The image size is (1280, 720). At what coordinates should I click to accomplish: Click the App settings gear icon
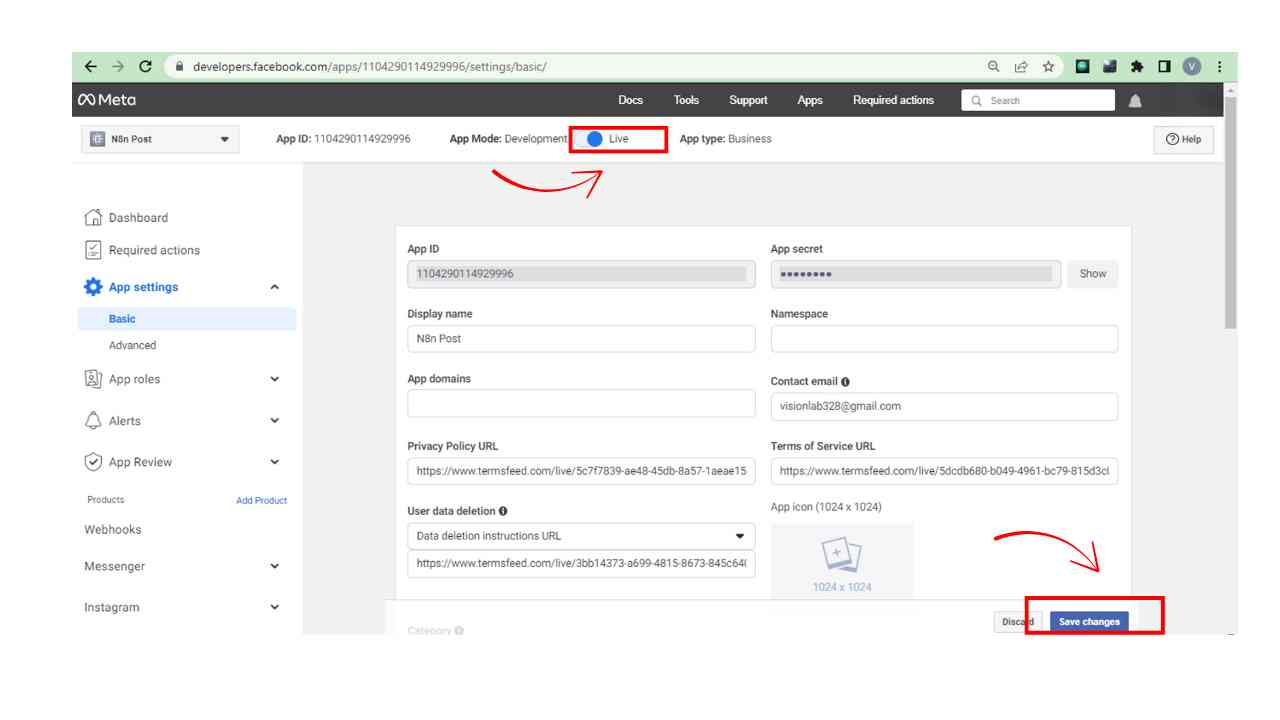coord(93,287)
